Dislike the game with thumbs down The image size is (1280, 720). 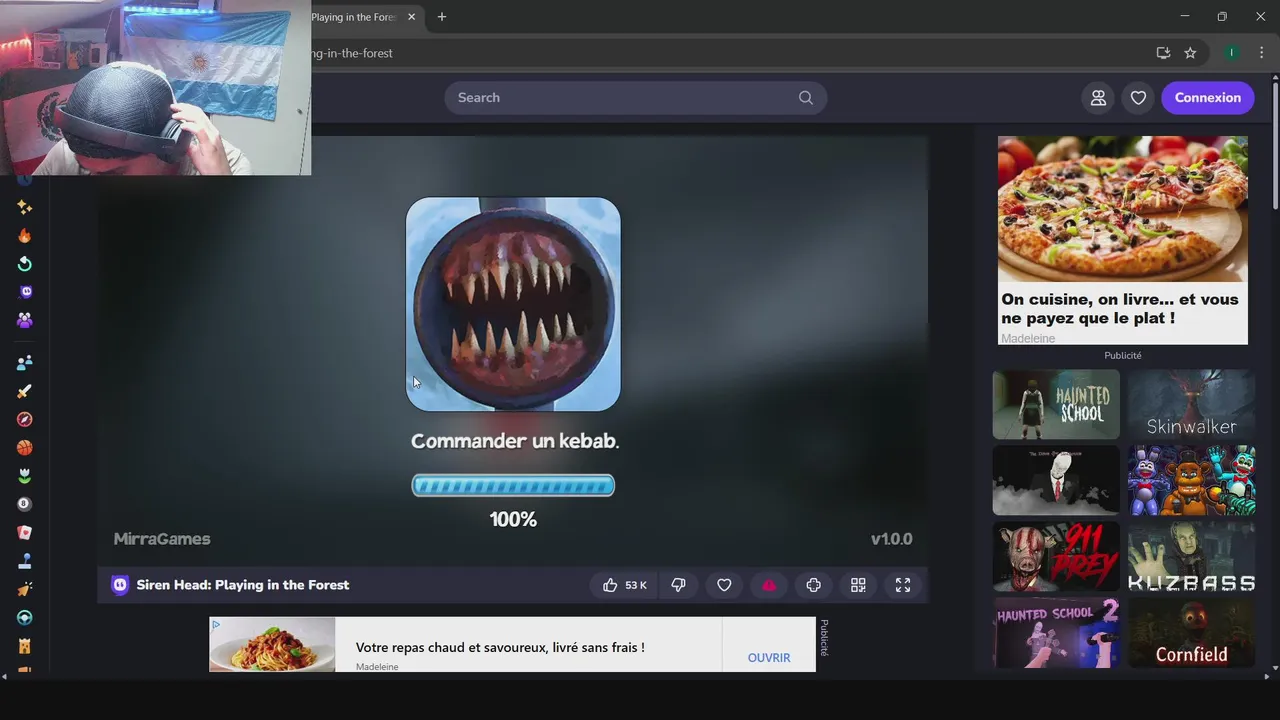click(x=678, y=585)
